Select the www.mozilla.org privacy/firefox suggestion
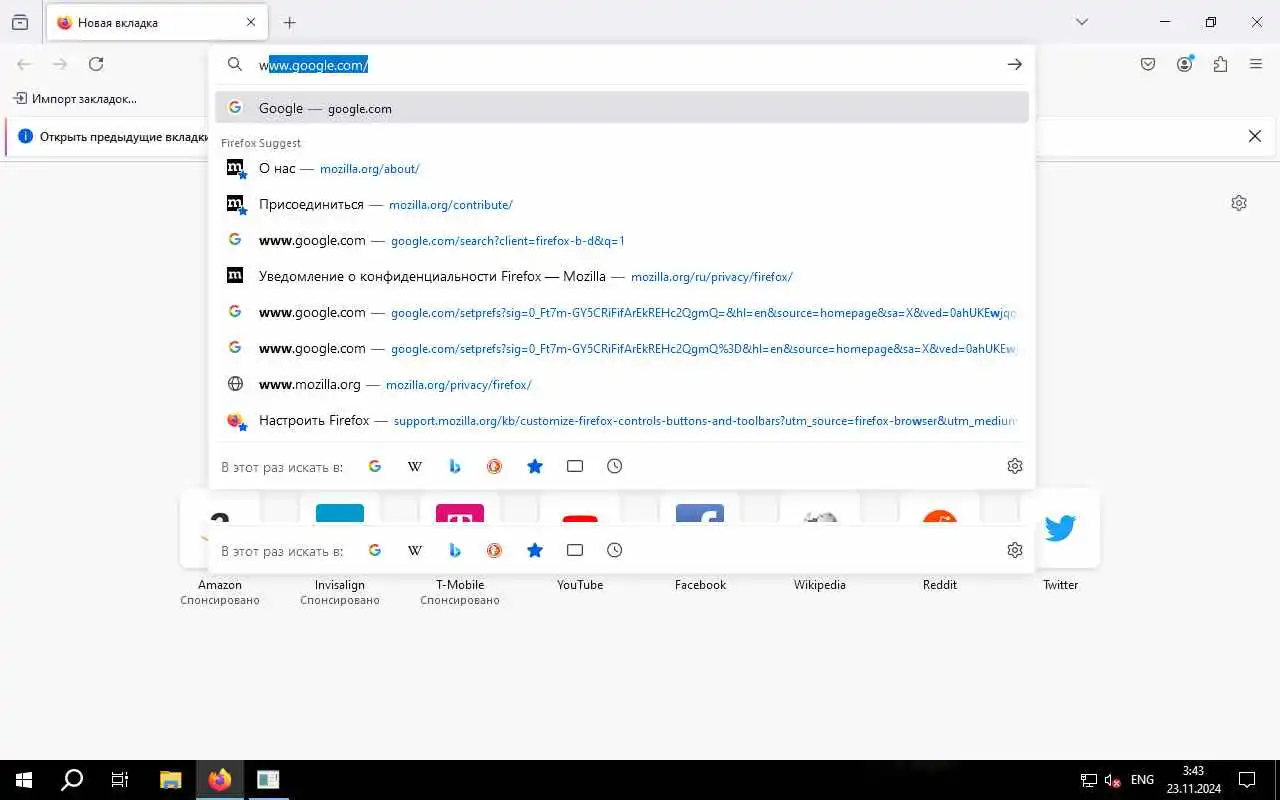The height and width of the screenshot is (800, 1280). pos(622,384)
